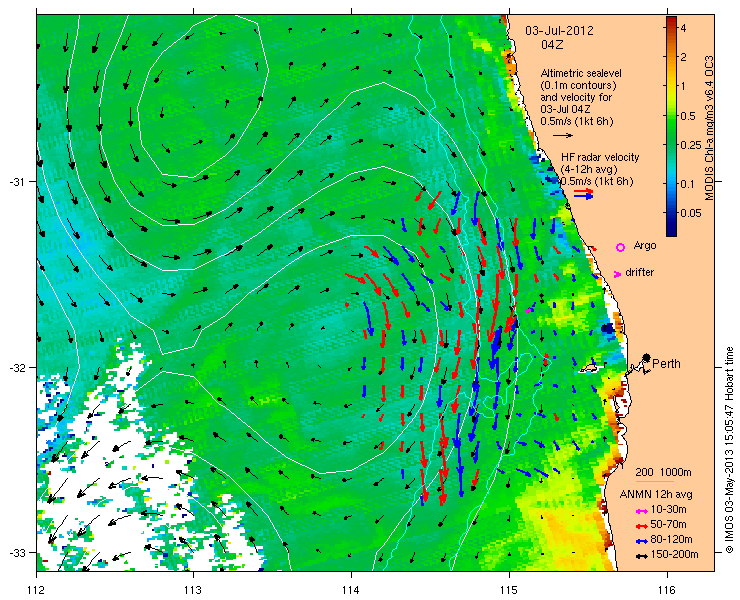Image resolution: width=740 pixels, height=600 pixels.
Task: Click the black altimetric velocity scale arrow
Action: pos(563,135)
